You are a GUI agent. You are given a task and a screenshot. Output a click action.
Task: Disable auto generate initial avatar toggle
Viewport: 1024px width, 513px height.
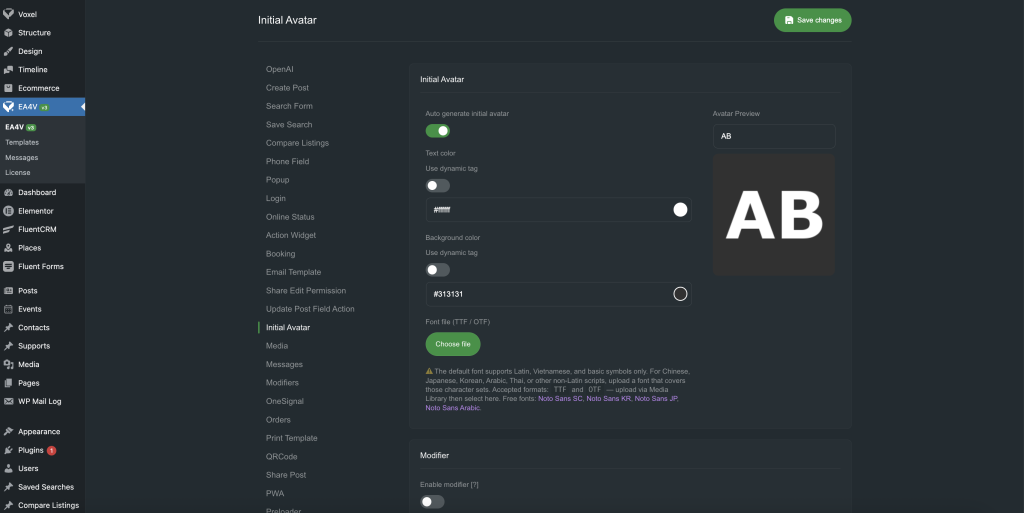coord(437,130)
